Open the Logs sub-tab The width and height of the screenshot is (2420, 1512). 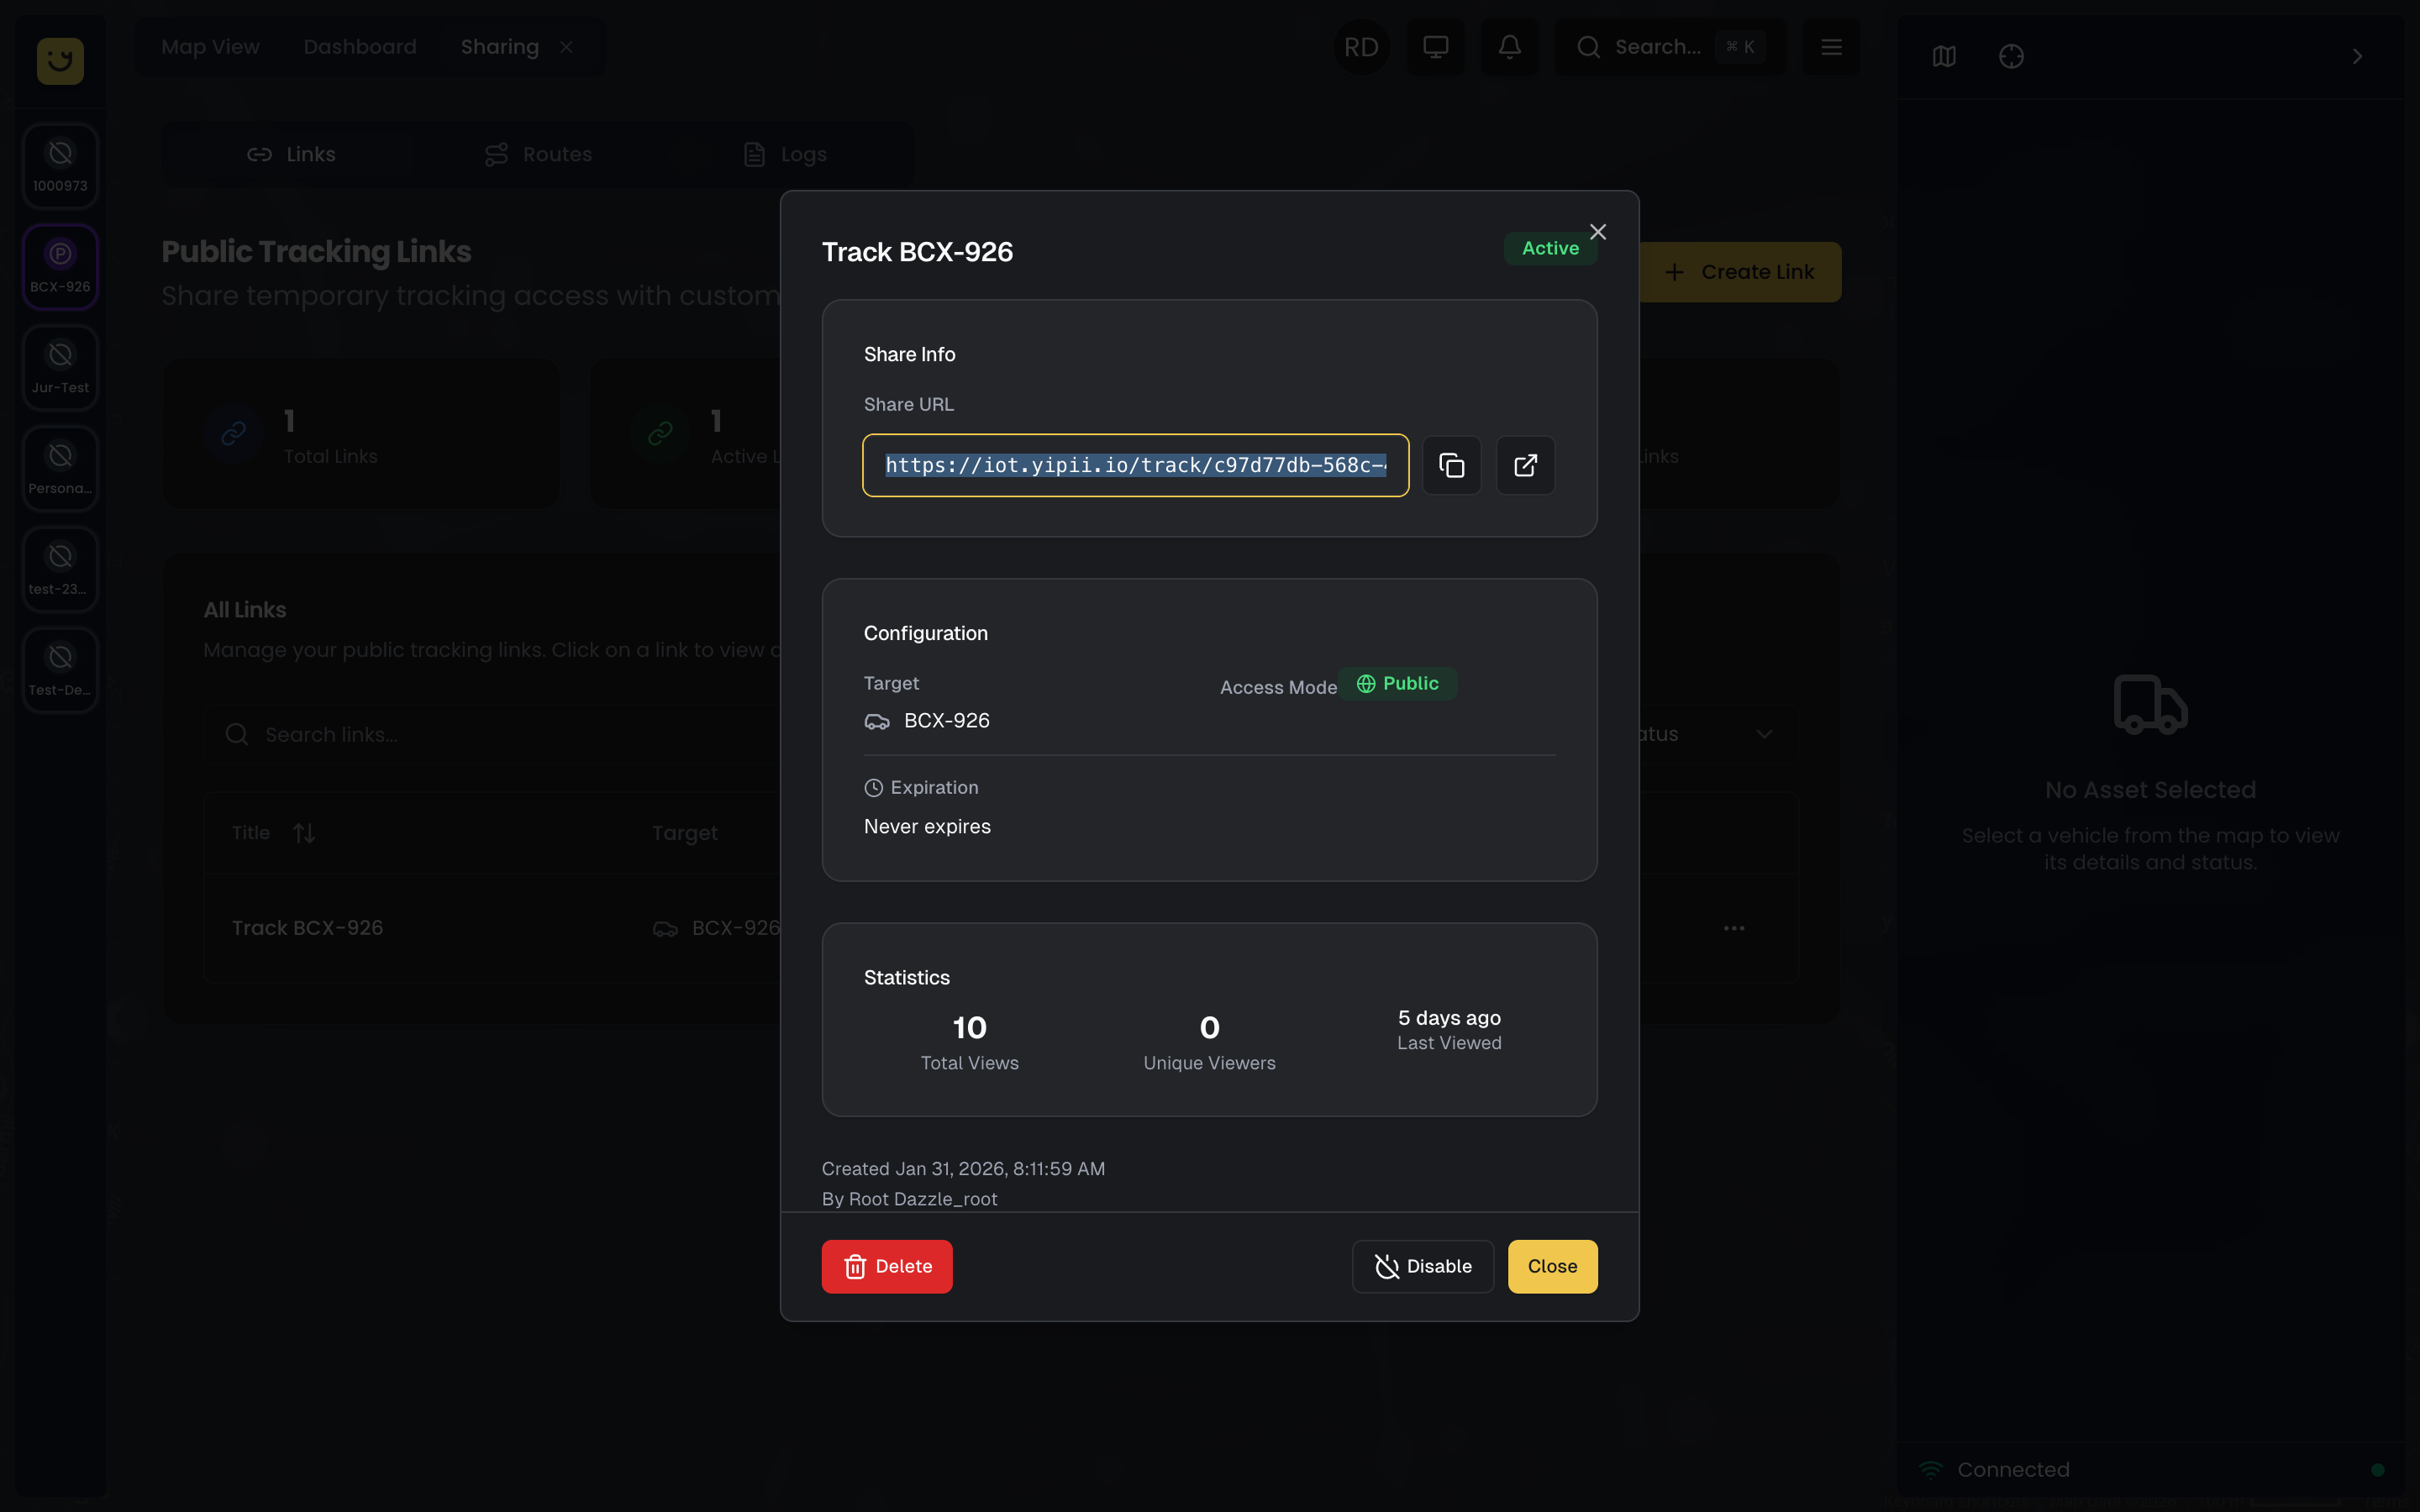pyautogui.click(x=785, y=154)
